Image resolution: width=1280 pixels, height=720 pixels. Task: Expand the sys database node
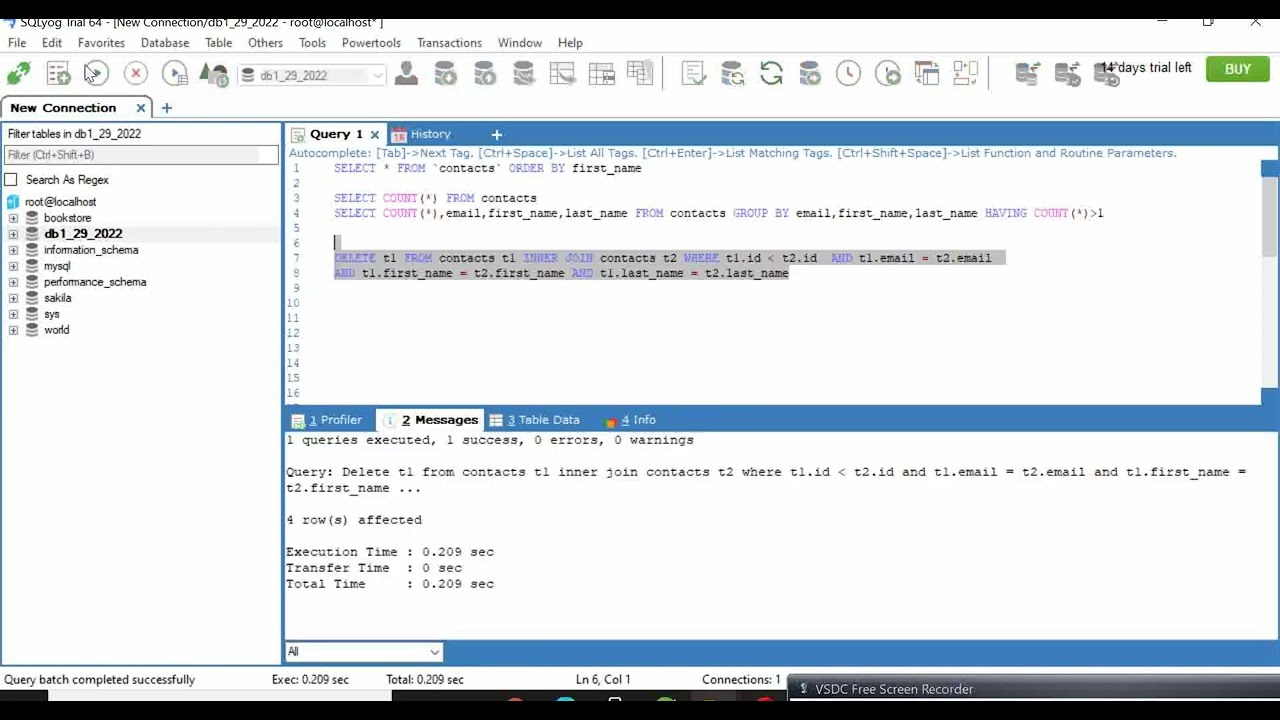pos(13,314)
